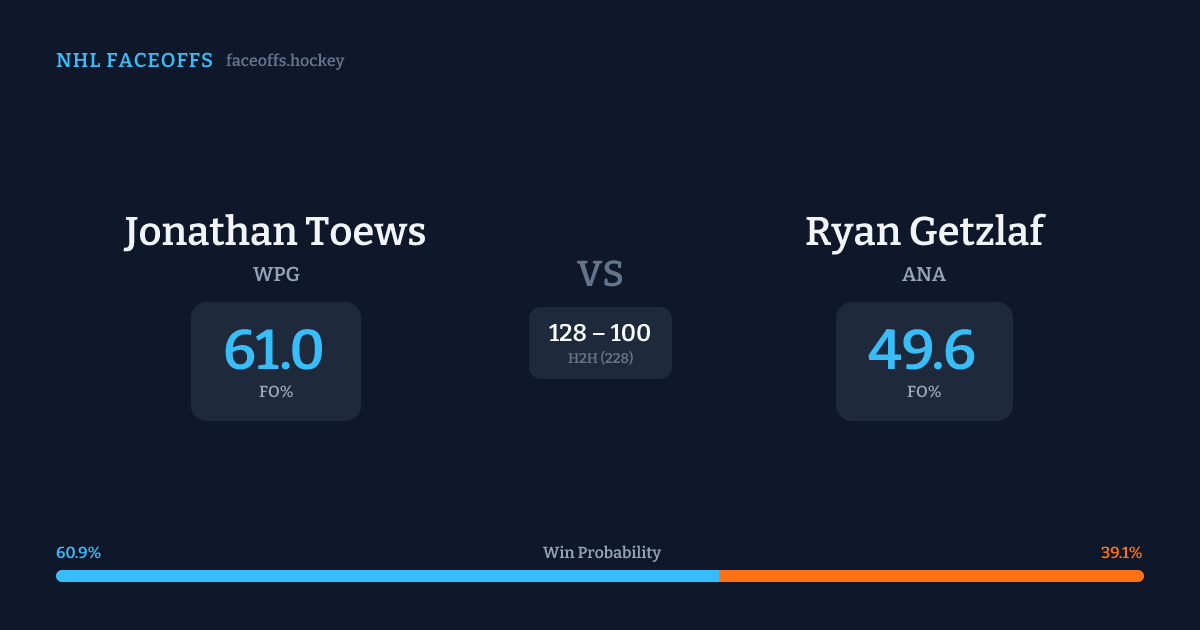This screenshot has width=1200, height=630.
Task: Click the 60.9% win probability figure
Action: (78, 553)
